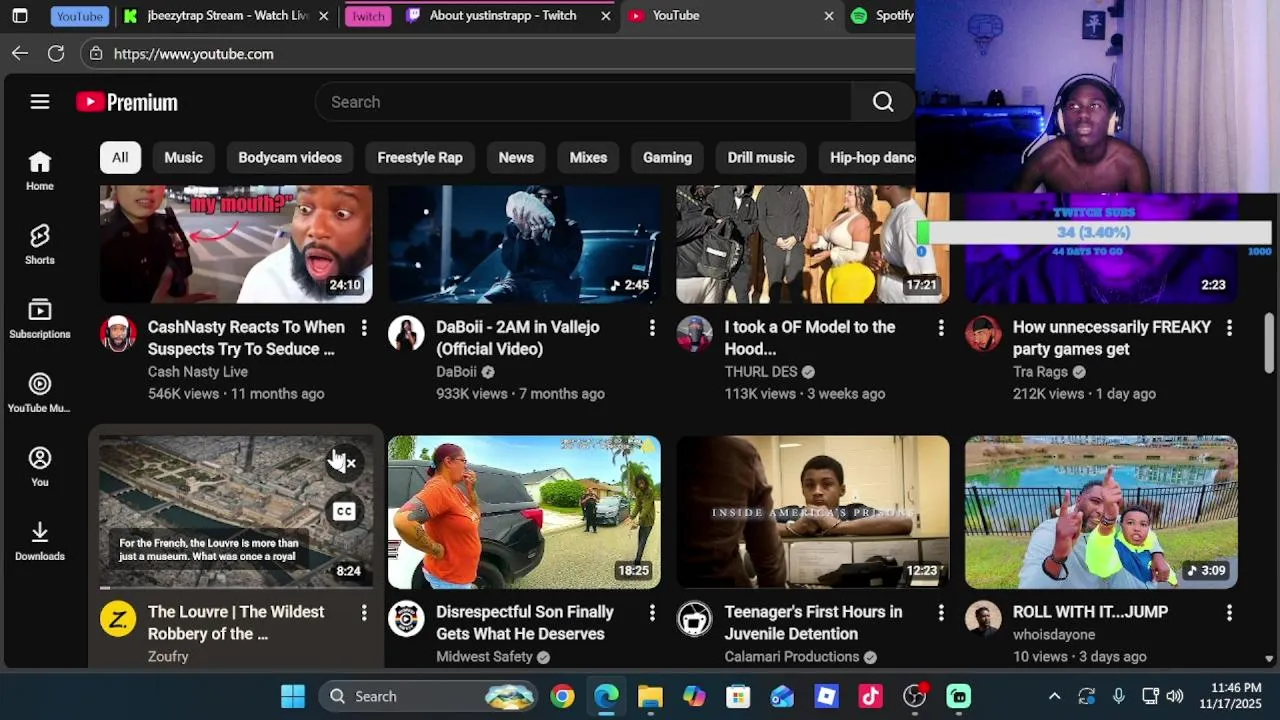Open Subscriptions in the sidebar

tap(40, 319)
